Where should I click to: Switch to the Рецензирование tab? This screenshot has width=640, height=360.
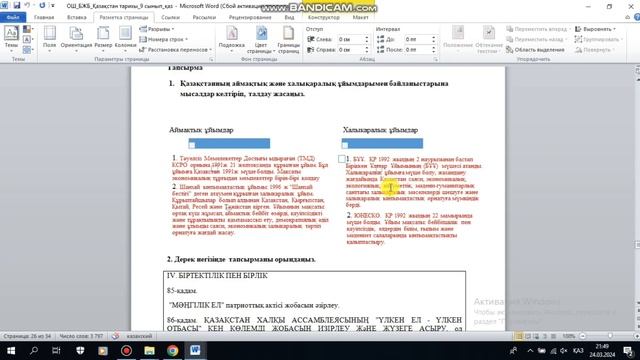pos(250,18)
